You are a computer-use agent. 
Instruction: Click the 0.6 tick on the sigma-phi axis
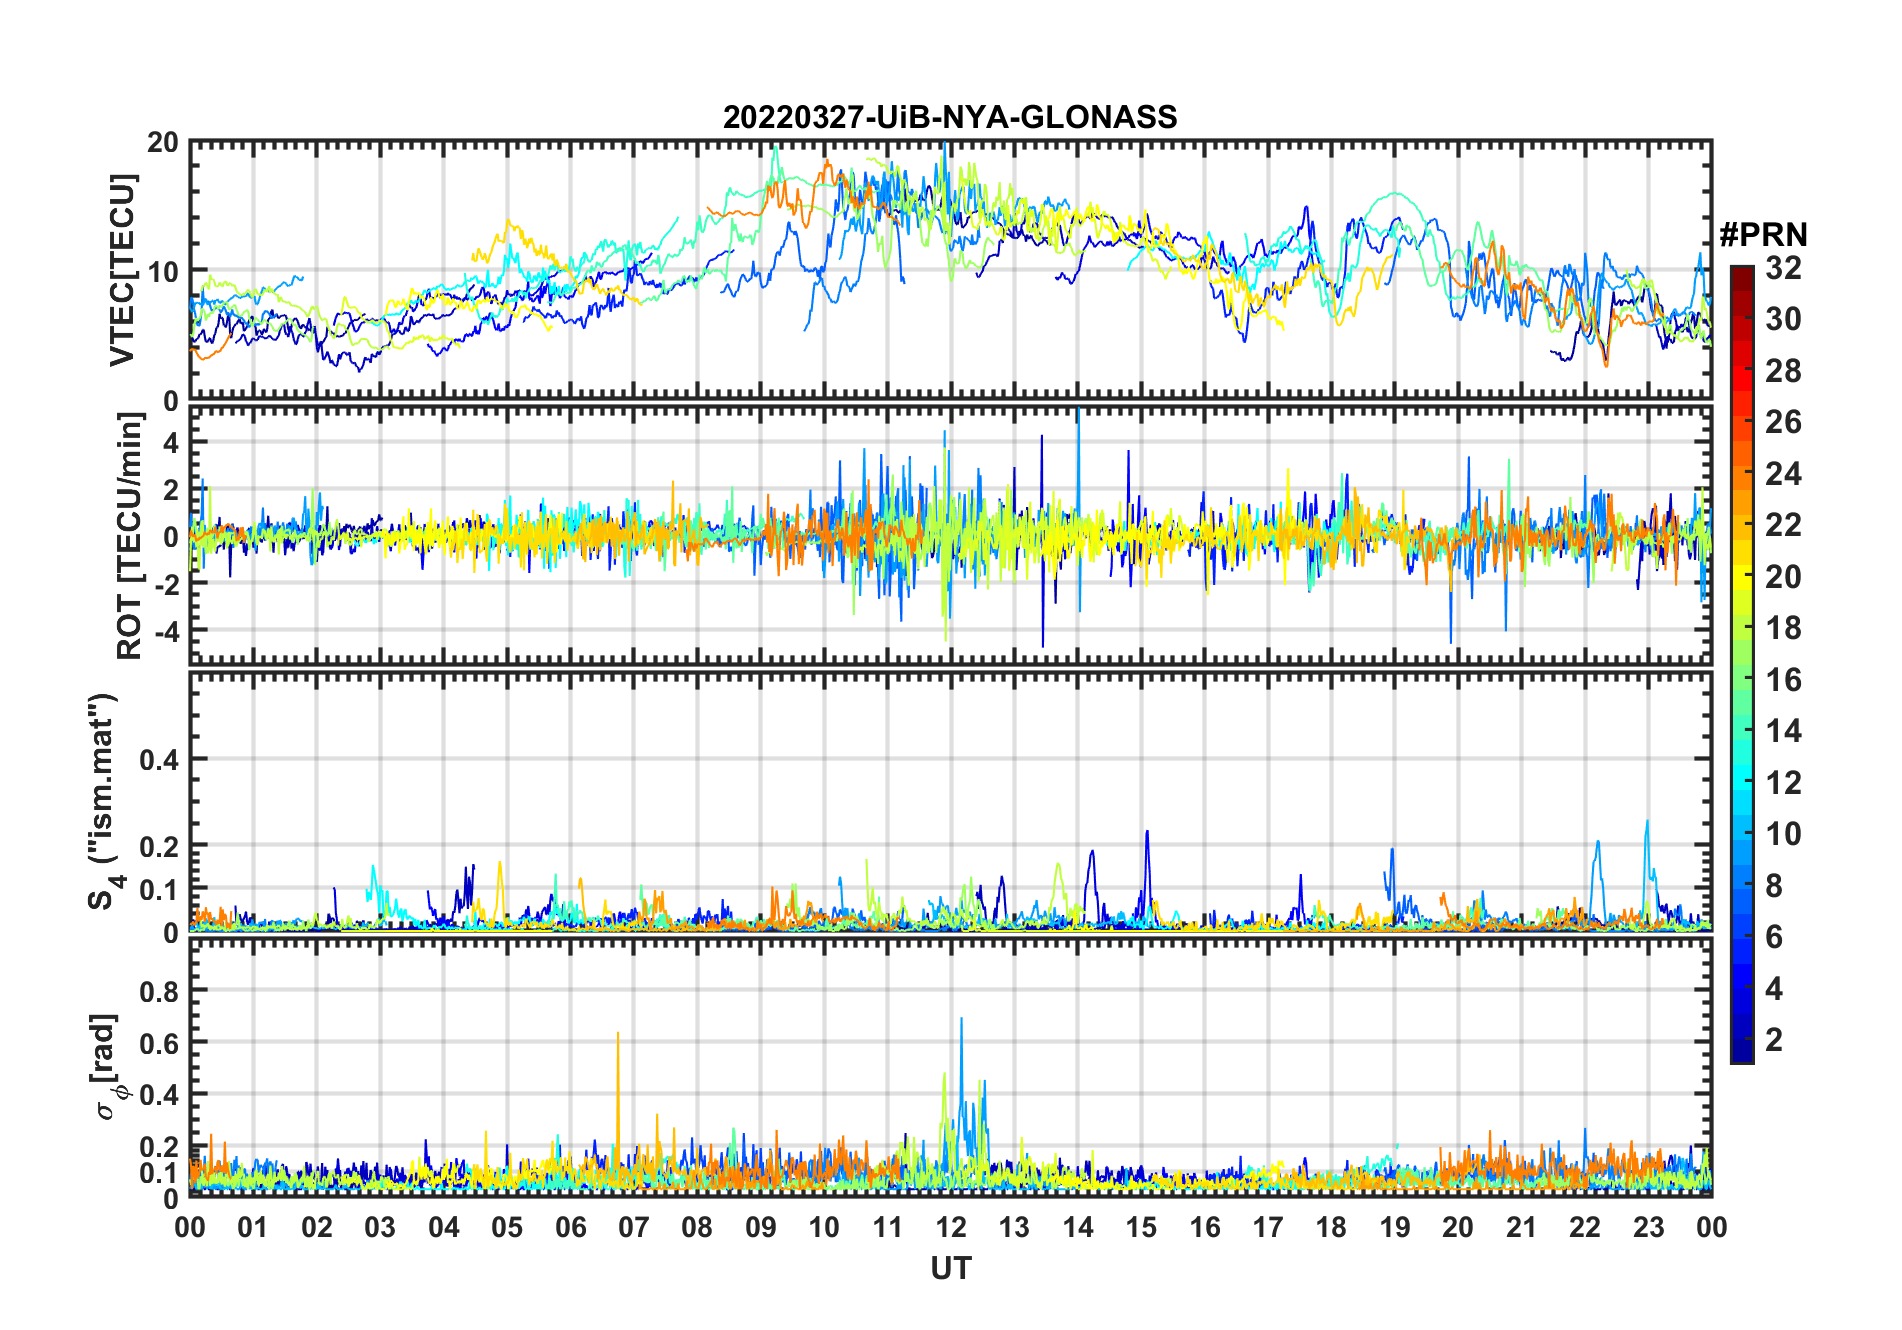(159, 1043)
